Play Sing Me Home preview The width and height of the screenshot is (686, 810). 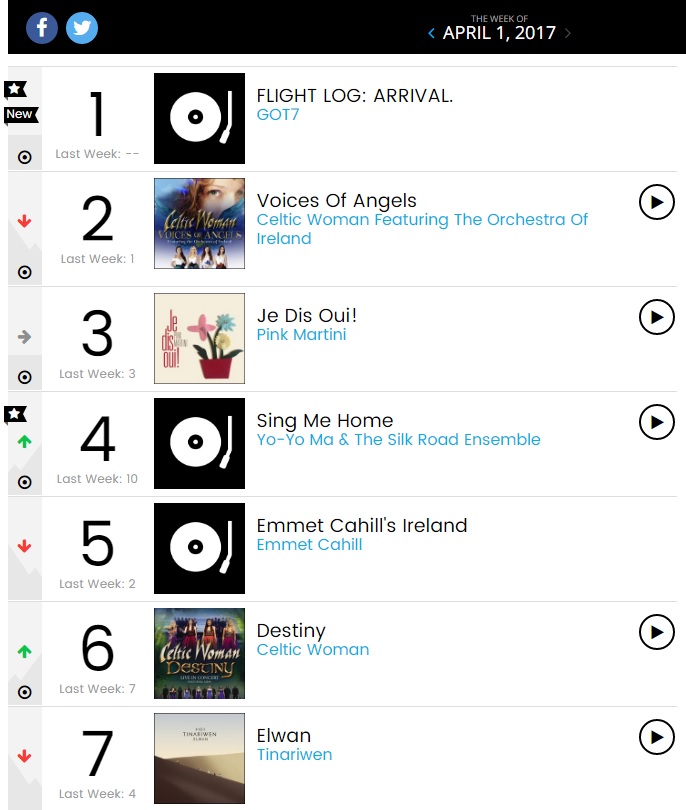pyautogui.click(x=656, y=422)
